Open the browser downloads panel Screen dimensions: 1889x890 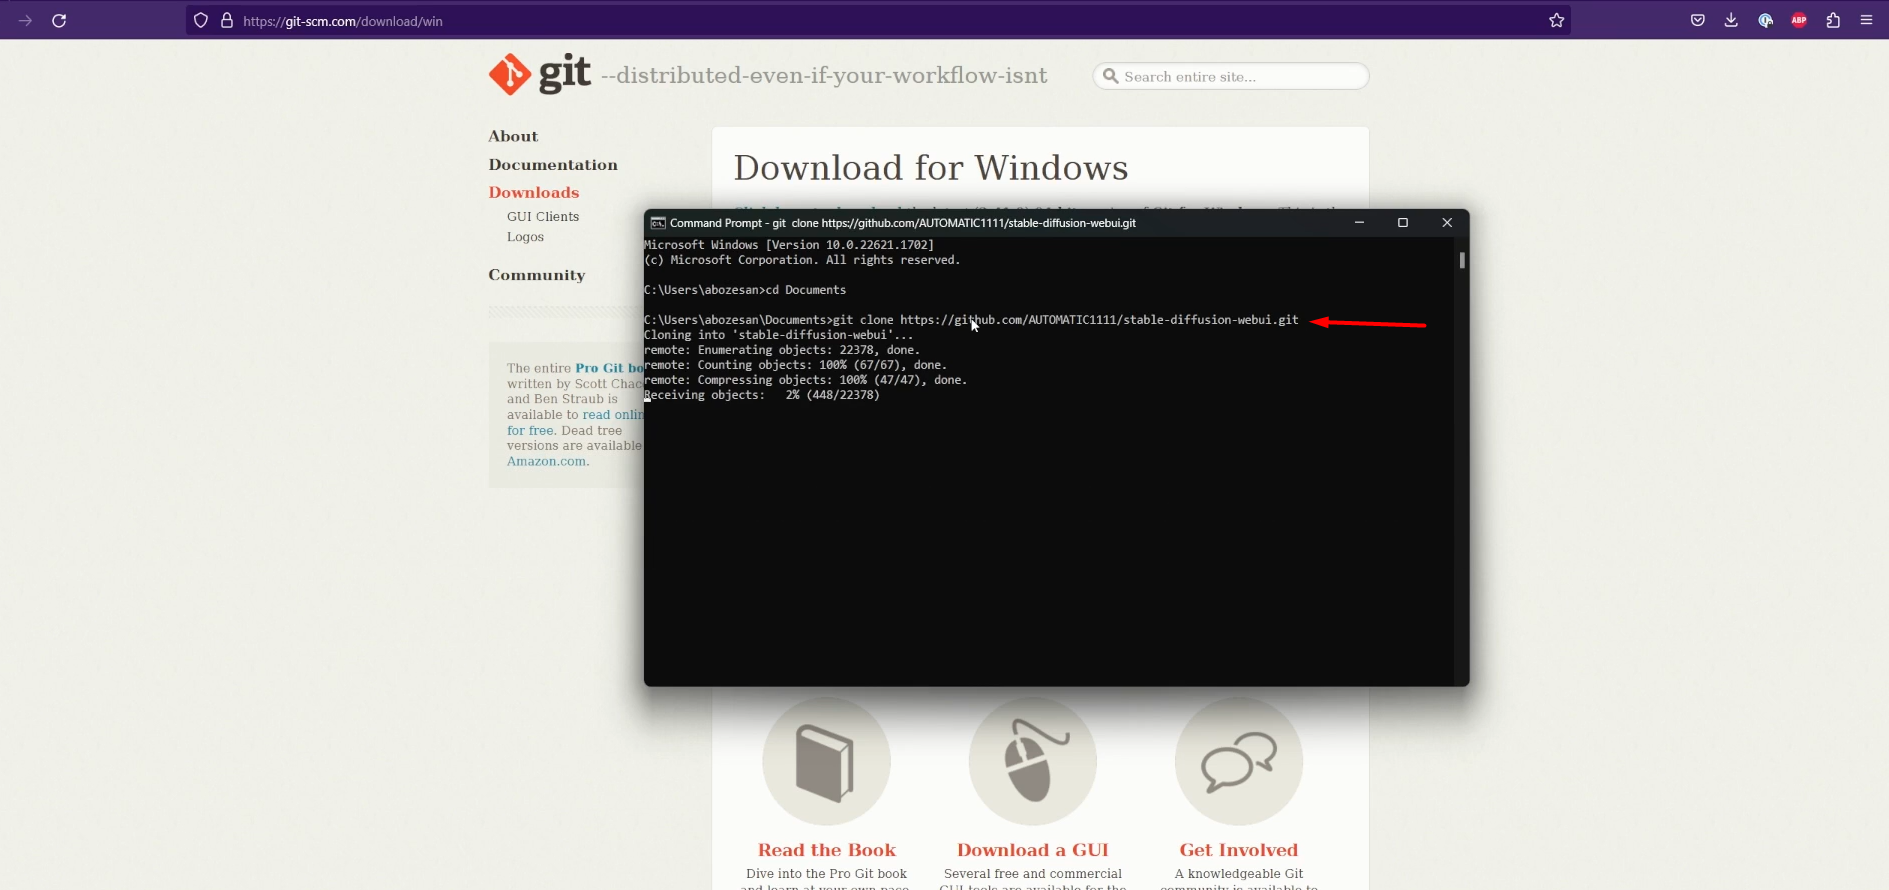tap(1731, 21)
